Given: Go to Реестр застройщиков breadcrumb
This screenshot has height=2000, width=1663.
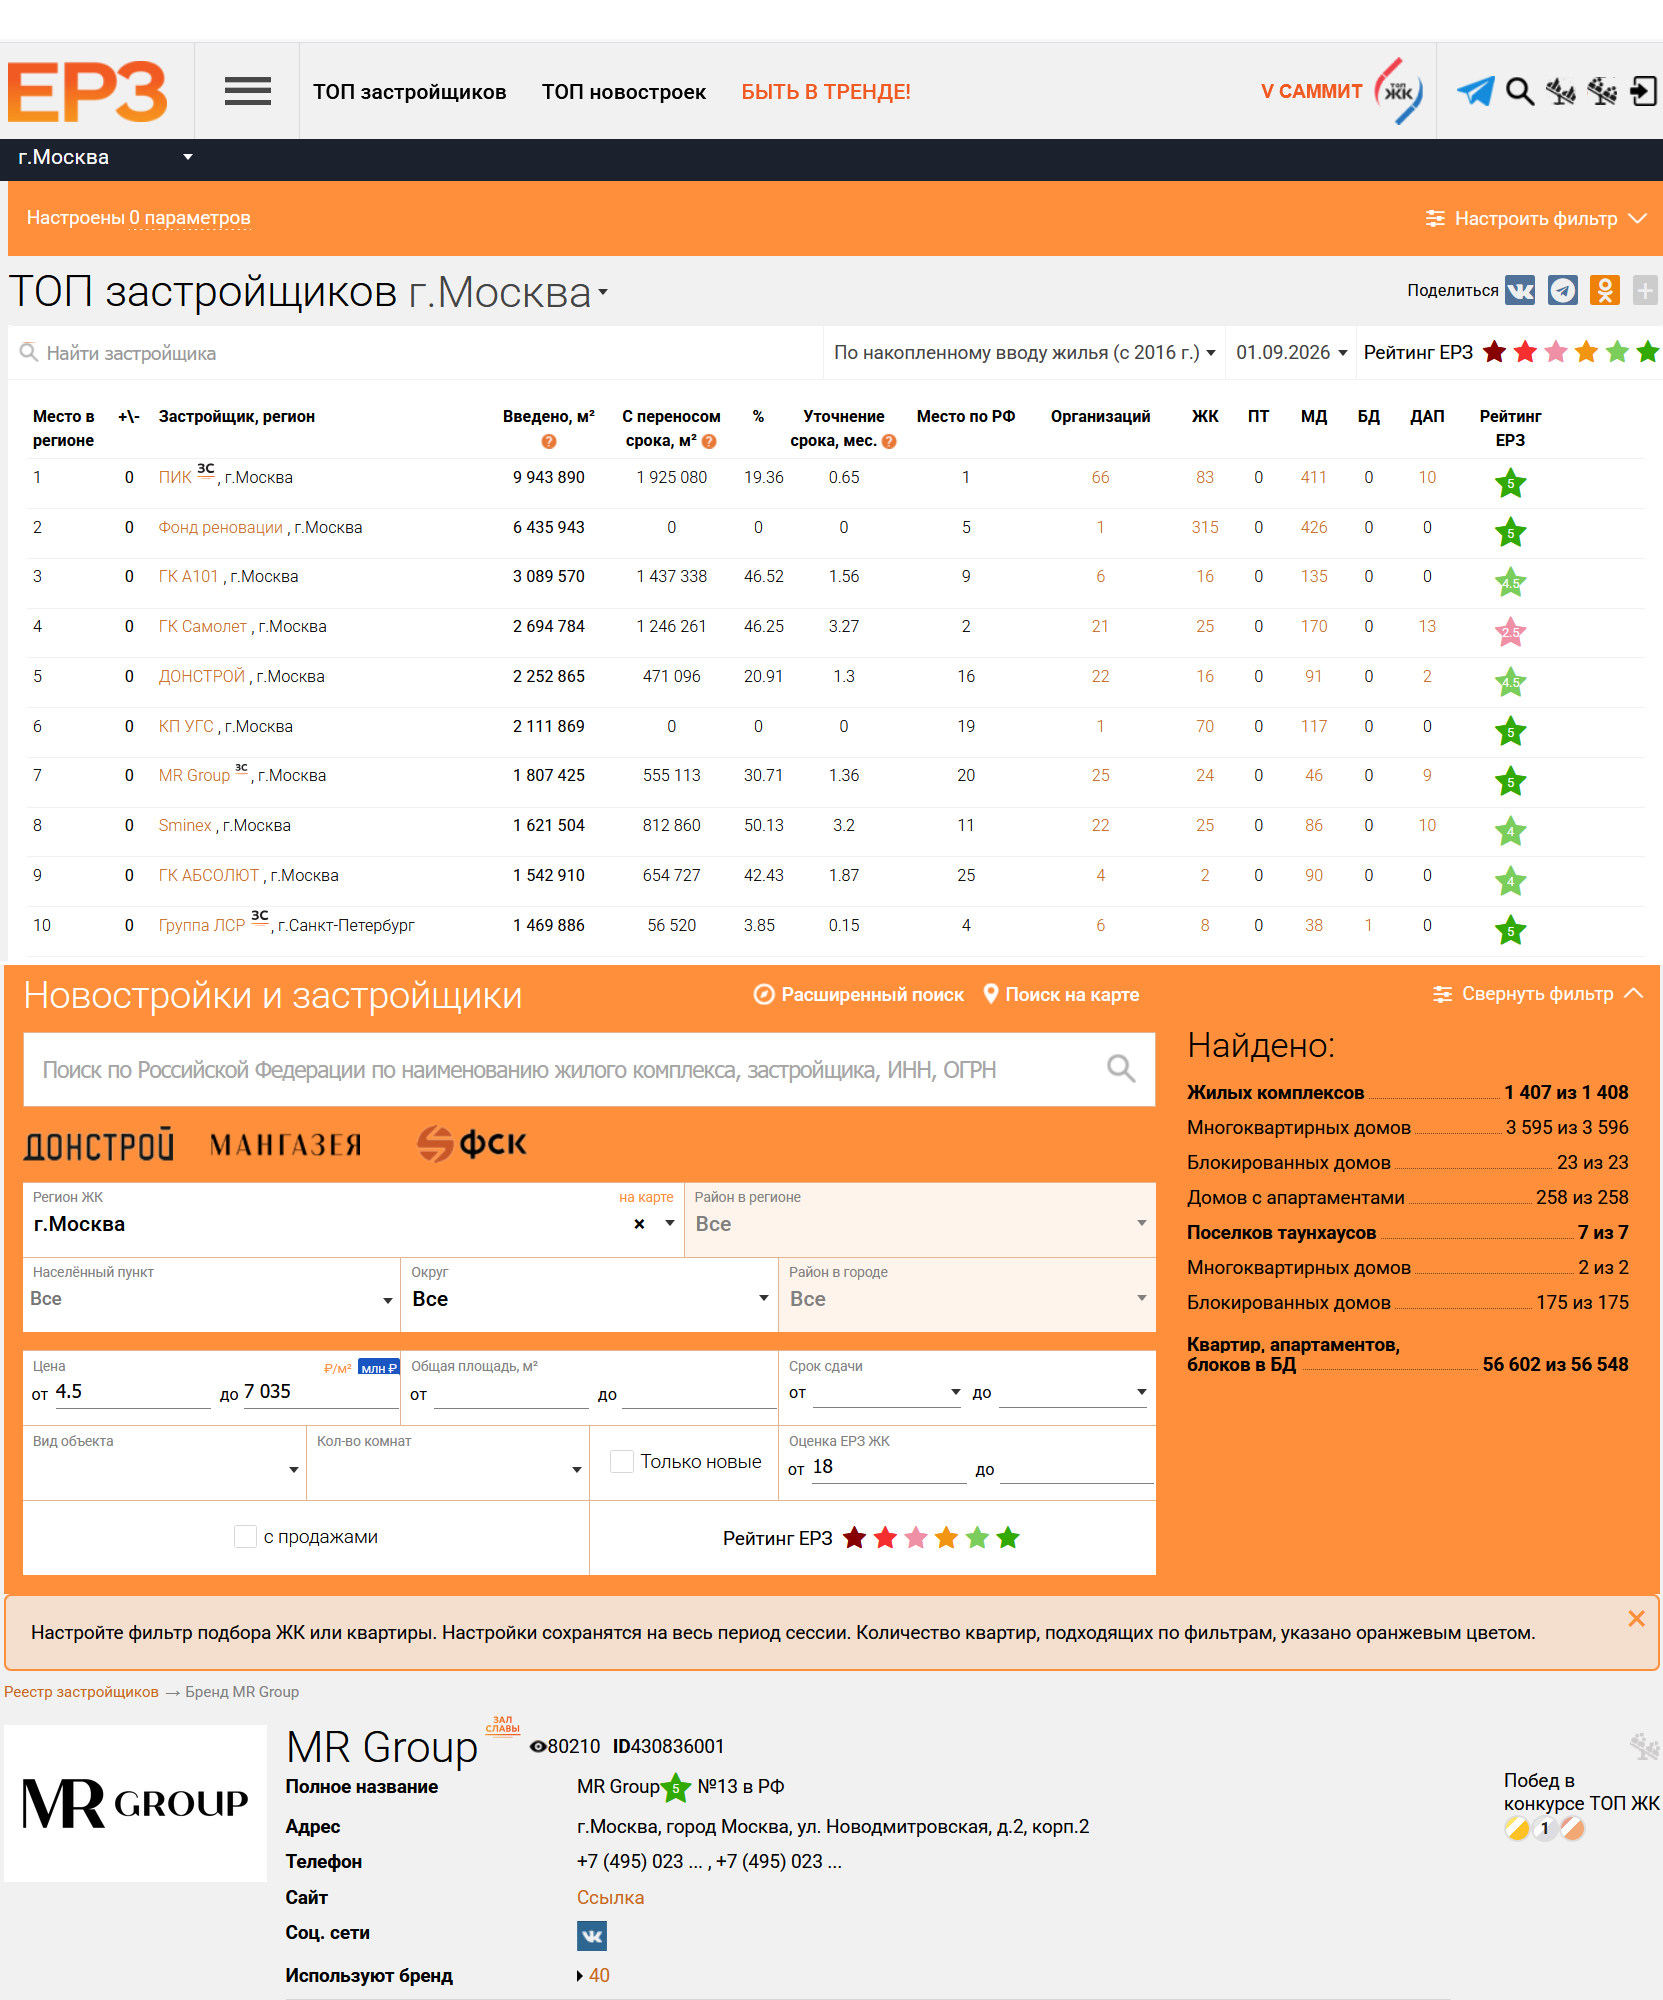Looking at the screenshot, I should click(81, 1691).
